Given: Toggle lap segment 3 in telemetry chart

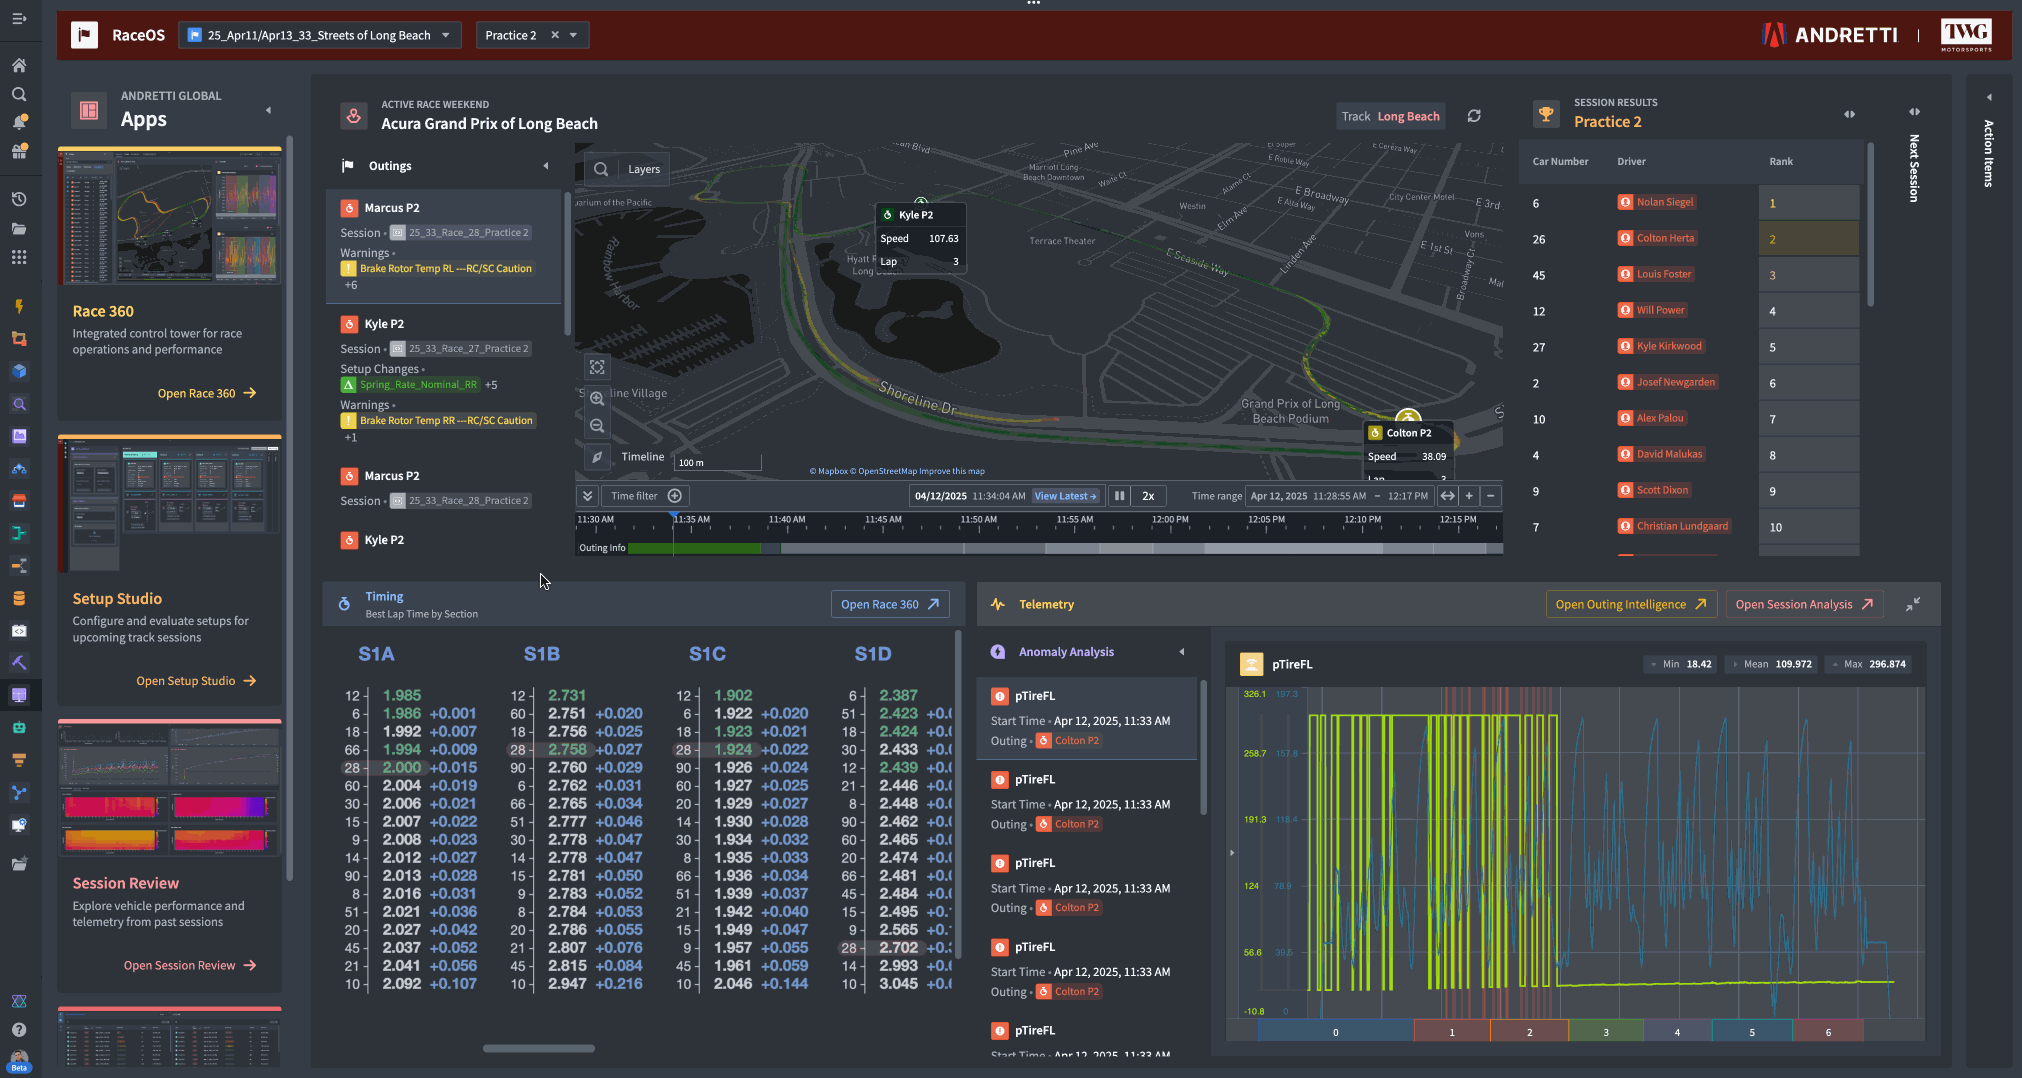Looking at the screenshot, I should (1606, 1032).
